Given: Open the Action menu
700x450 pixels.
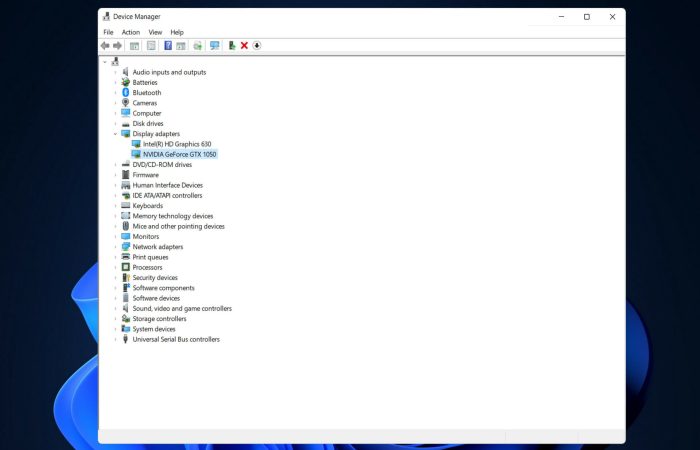Looking at the screenshot, I should [x=131, y=32].
